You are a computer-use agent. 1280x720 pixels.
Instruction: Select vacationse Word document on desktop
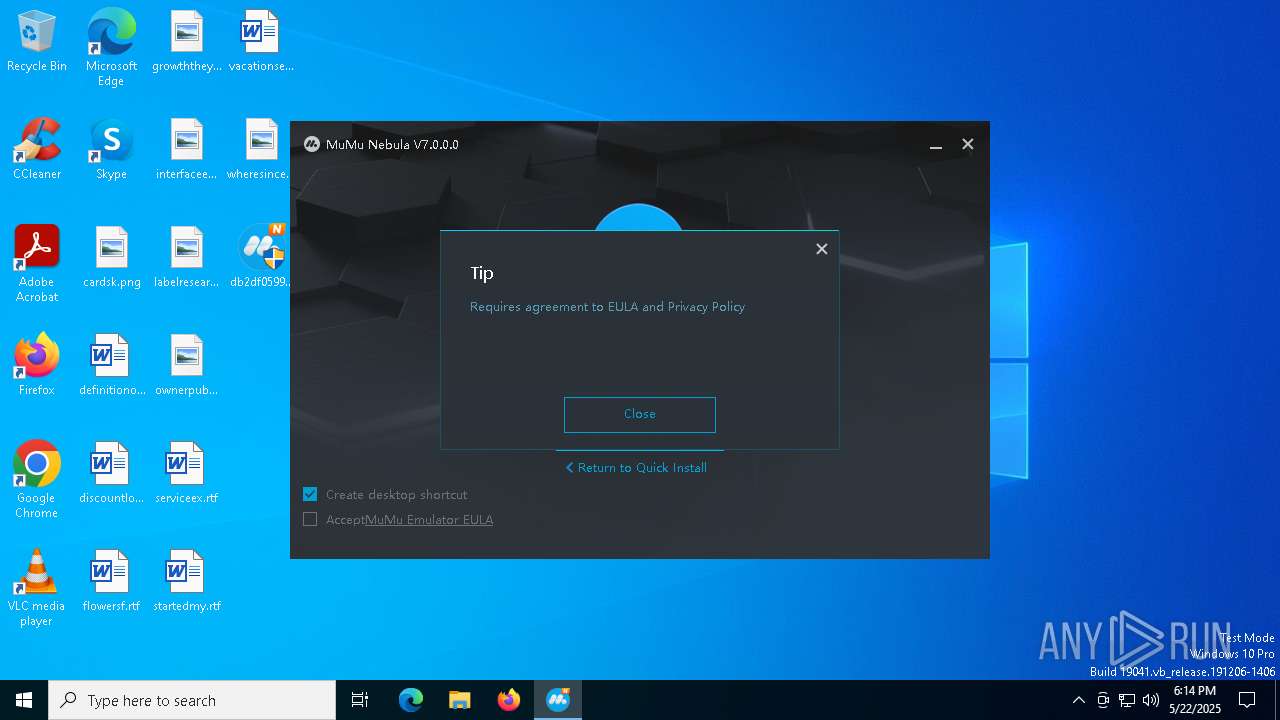261,42
